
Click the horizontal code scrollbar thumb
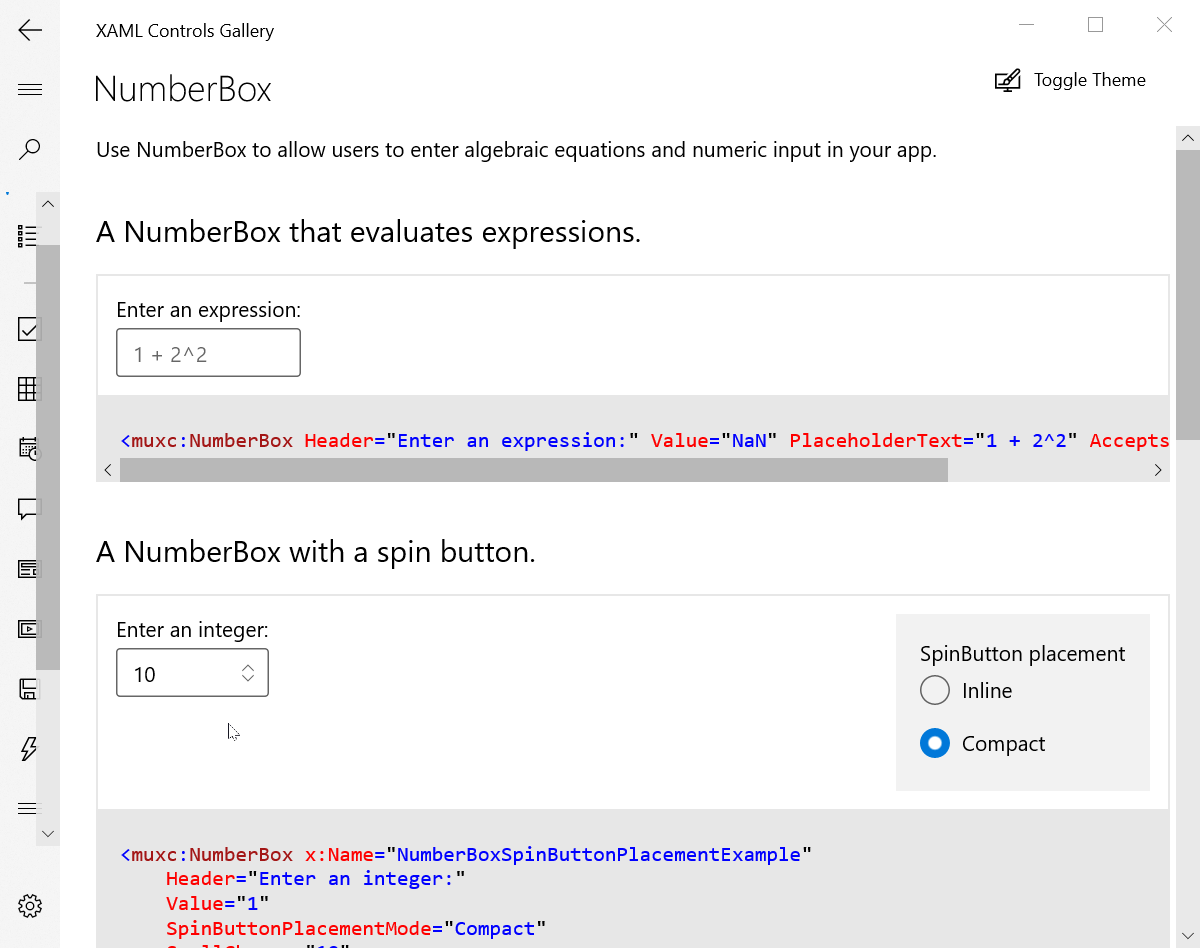533,470
